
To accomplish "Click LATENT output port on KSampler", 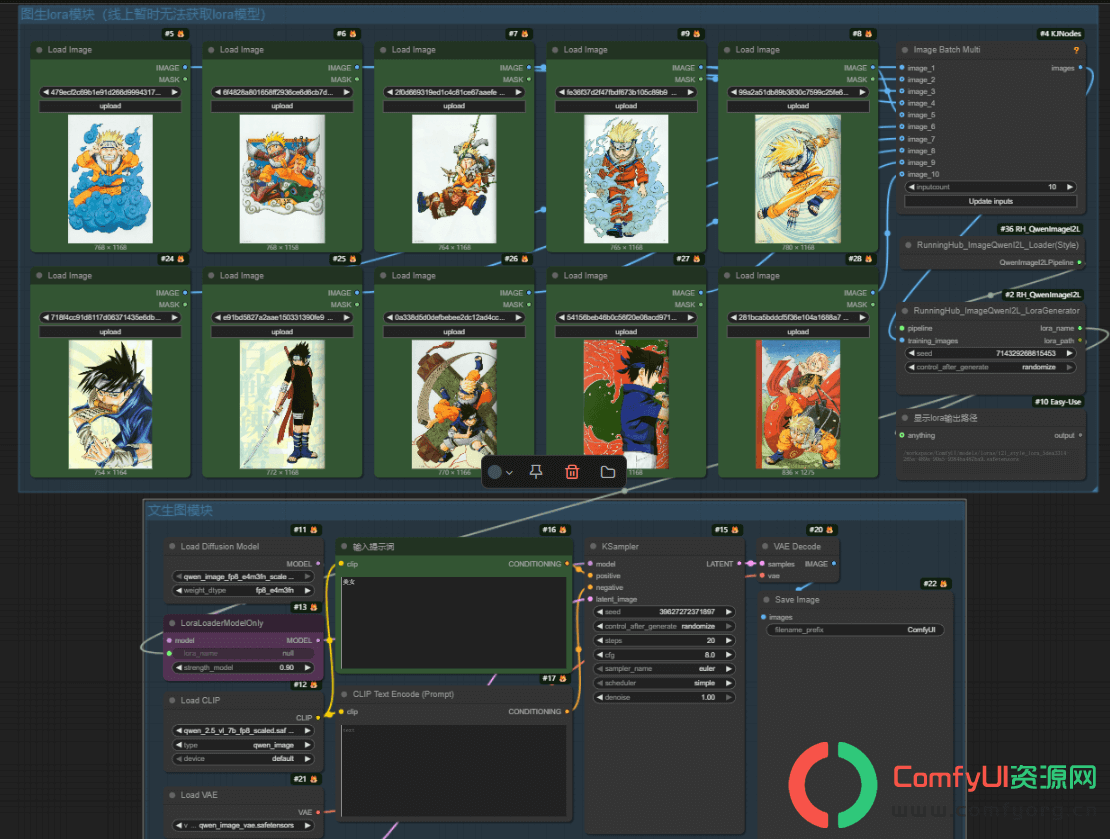I will [739, 564].
